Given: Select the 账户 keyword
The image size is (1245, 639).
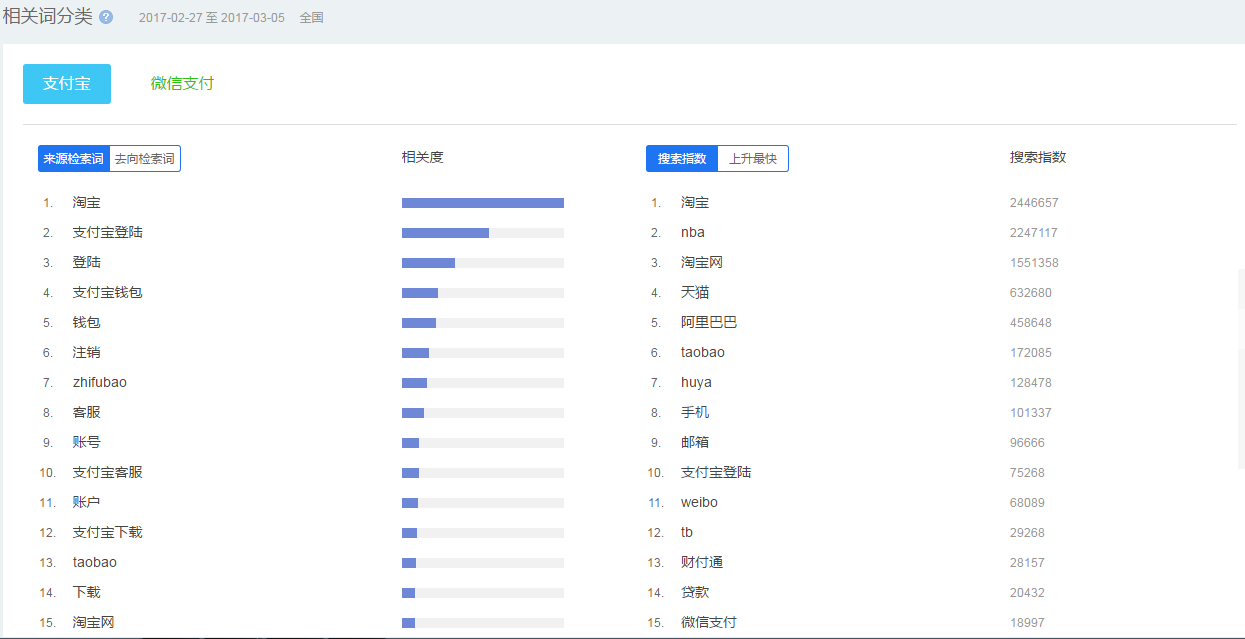Looking at the screenshot, I should (x=87, y=503).
